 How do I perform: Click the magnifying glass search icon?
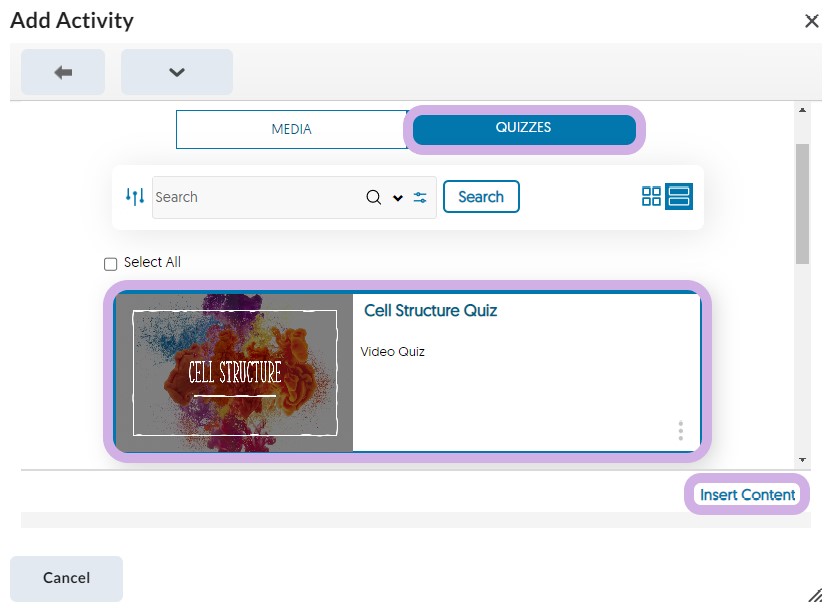pyautogui.click(x=374, y=197)
